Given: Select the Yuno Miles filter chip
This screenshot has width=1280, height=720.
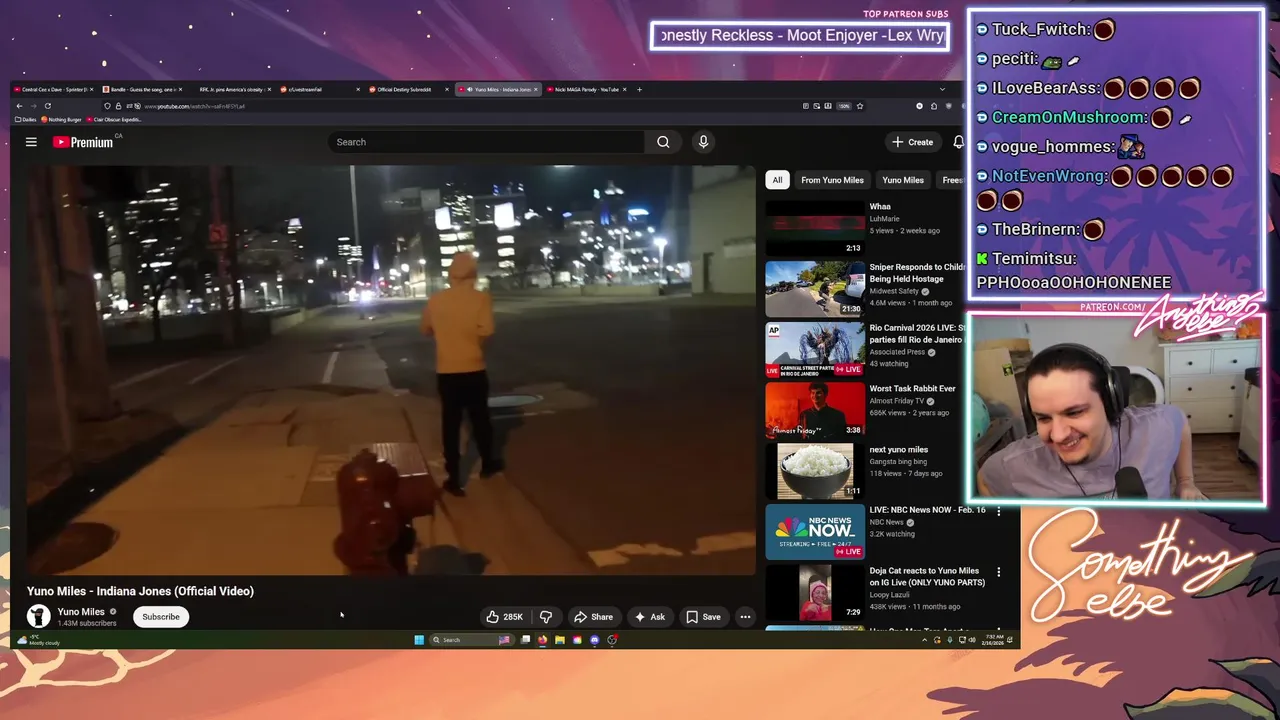Looking at the screenshot, I should 903,180.
